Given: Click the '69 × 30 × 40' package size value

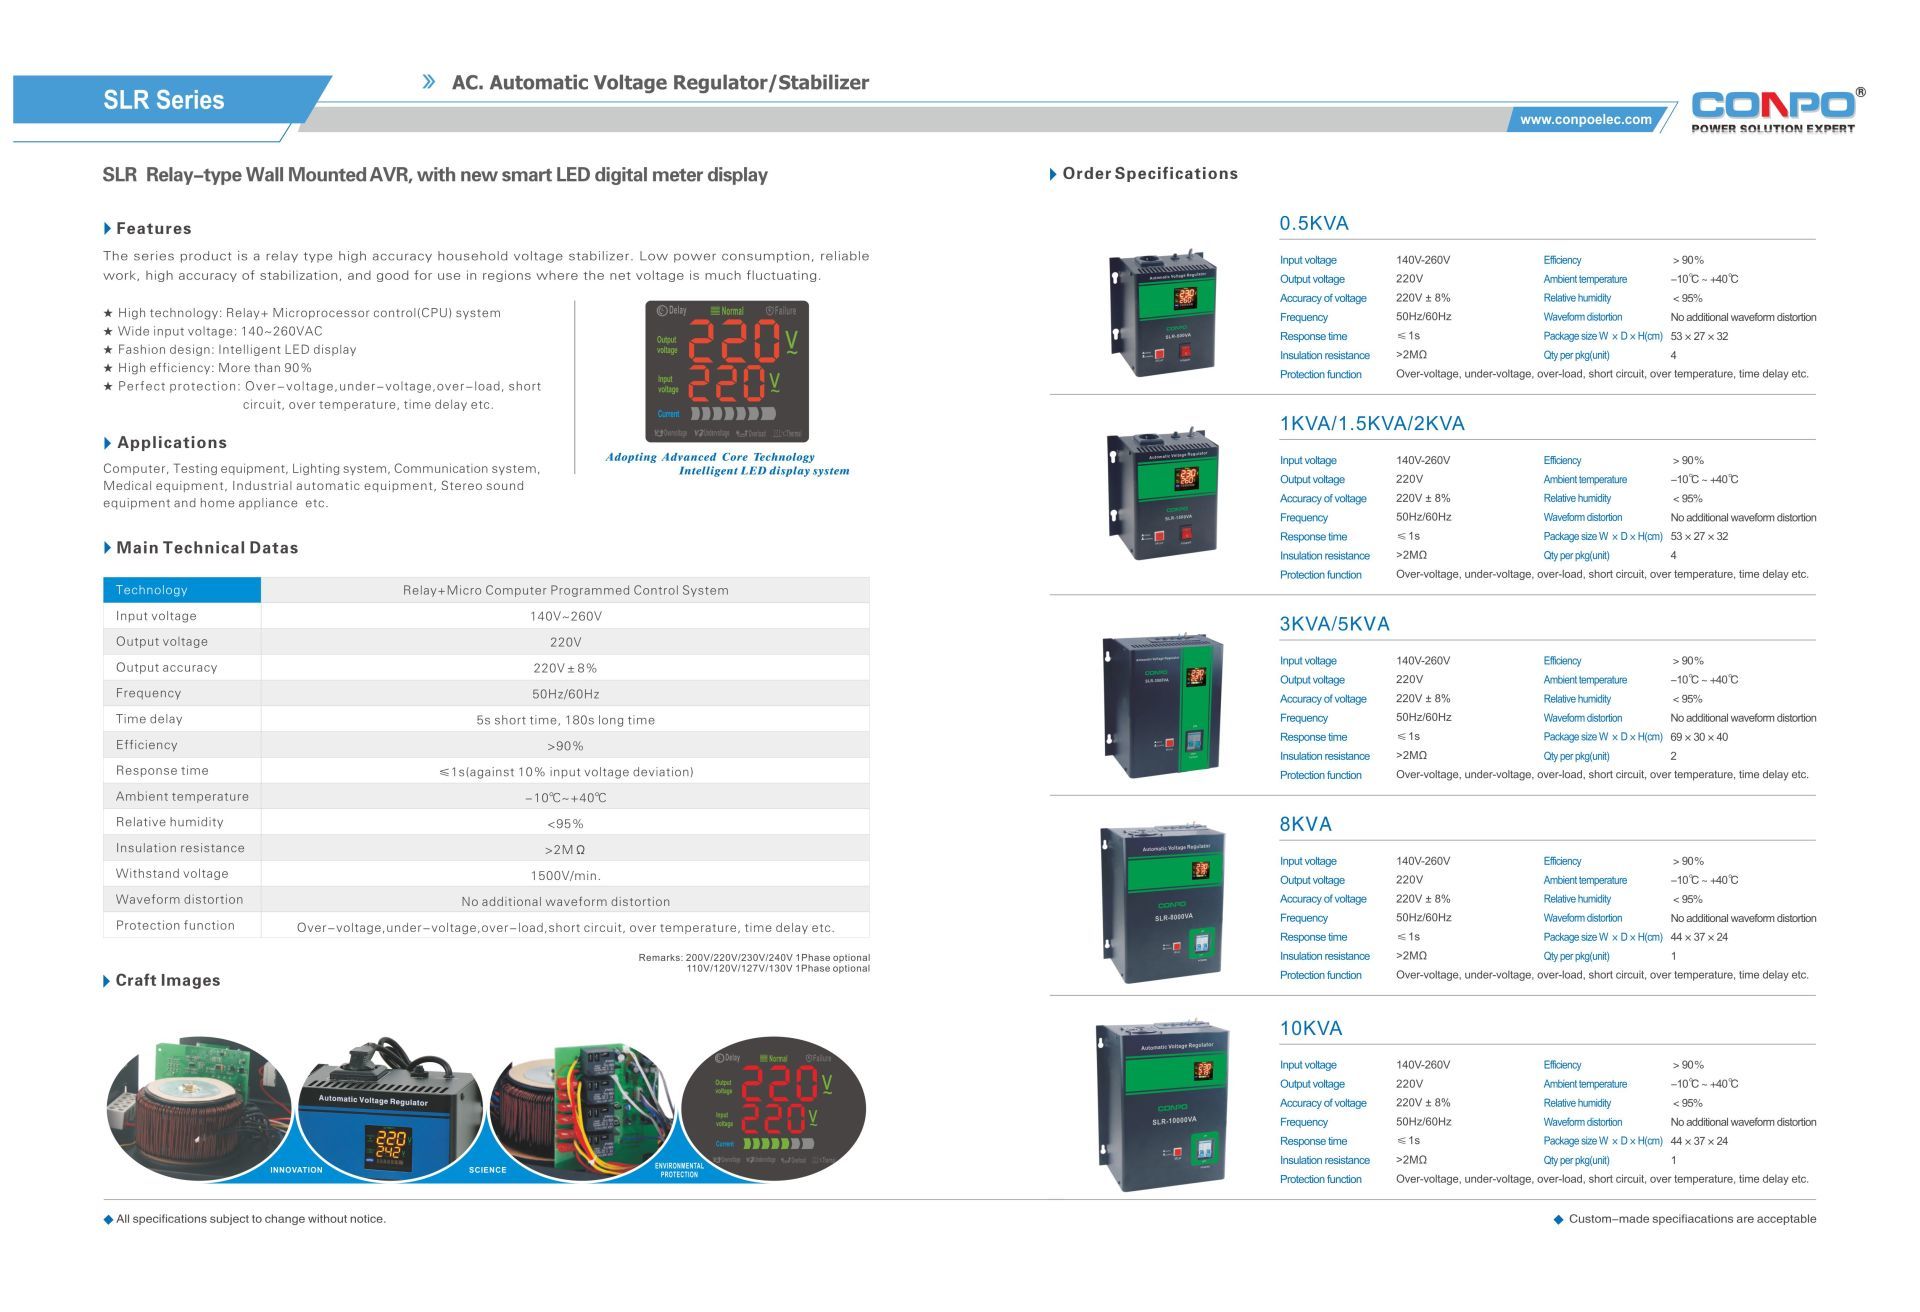Looking at the screenshot, I should pyautogui.click(x=1699, y=737).
